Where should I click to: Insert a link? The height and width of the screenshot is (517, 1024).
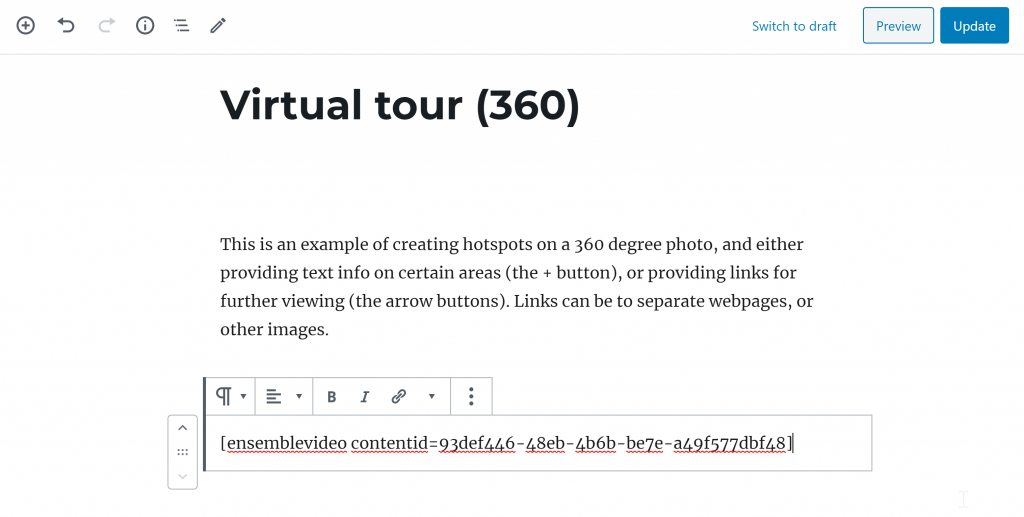398,396
